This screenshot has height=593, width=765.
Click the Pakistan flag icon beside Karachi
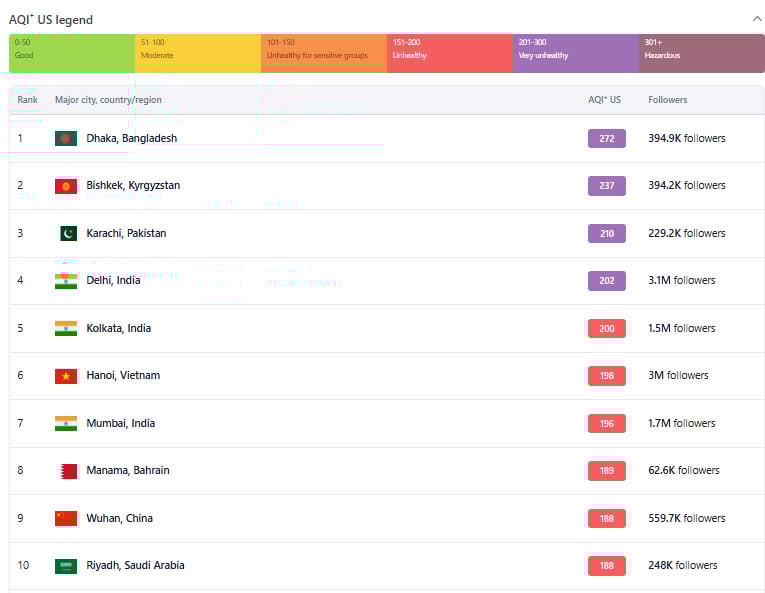tap(67, 233)
